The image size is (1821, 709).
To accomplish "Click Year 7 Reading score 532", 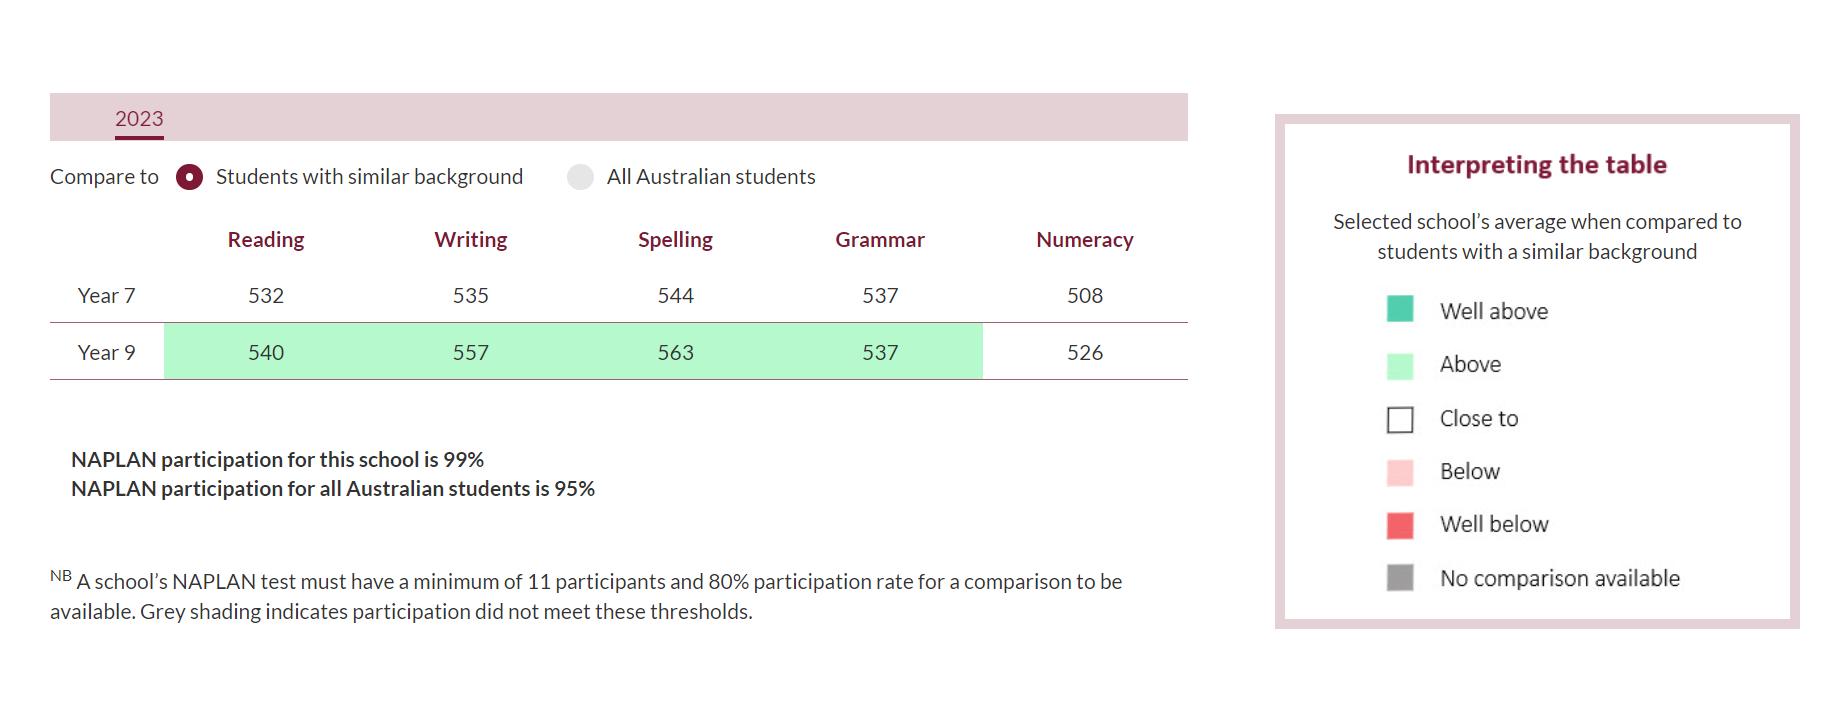I will click(x=266, y=296).
